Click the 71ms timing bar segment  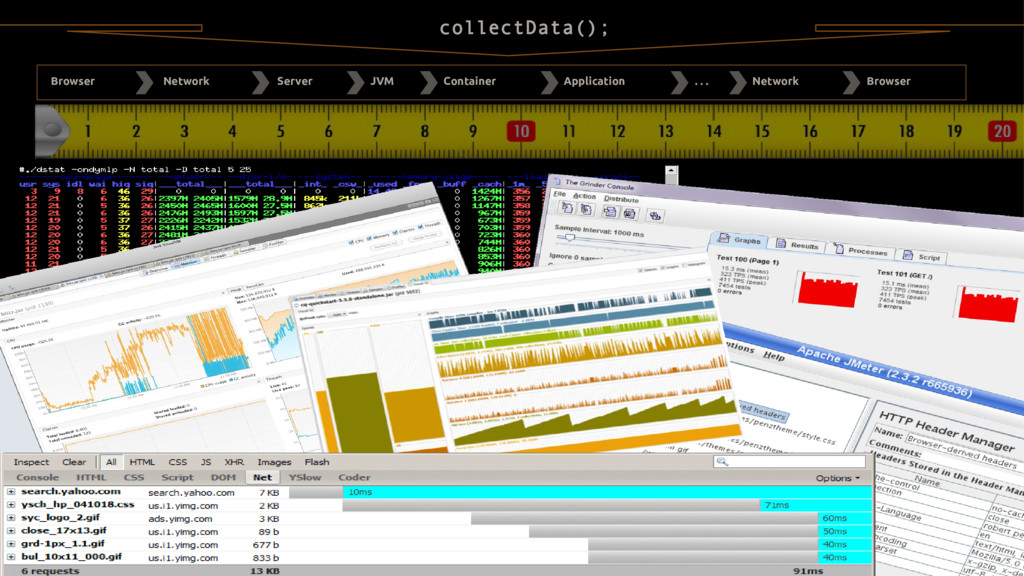pos(816,505)
